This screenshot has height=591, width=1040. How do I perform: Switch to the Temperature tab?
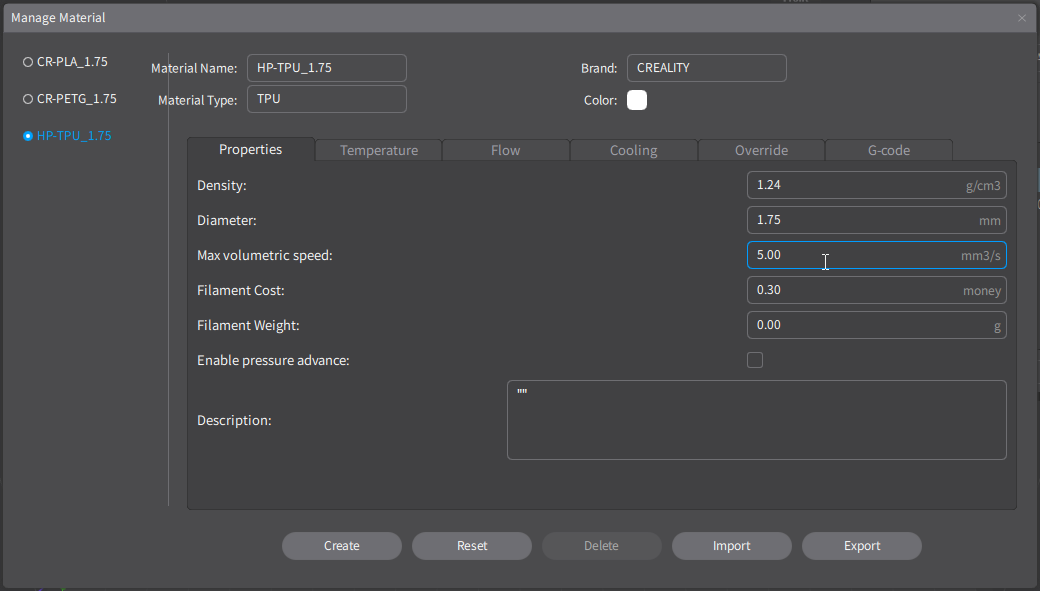click(x=379, y=150)
